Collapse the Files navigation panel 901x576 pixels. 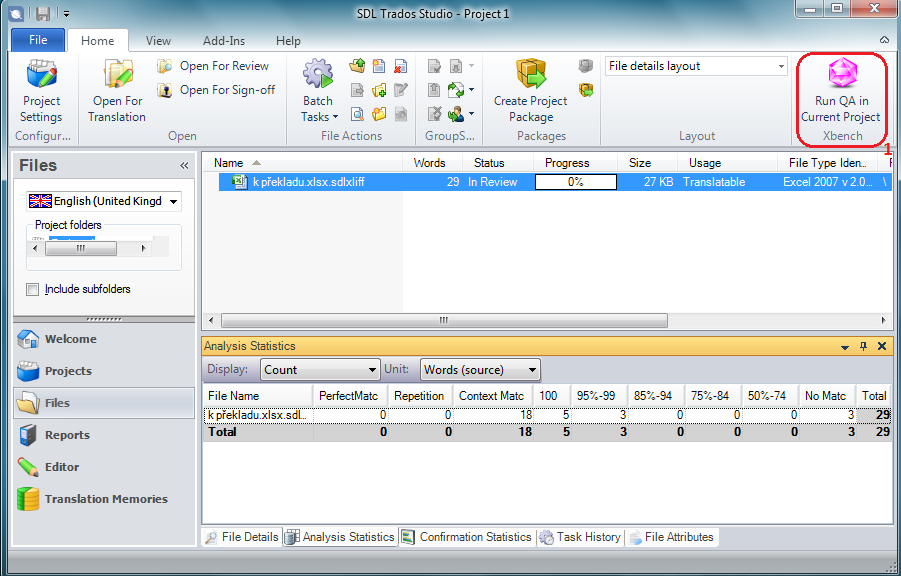click(x=184, y=166)
